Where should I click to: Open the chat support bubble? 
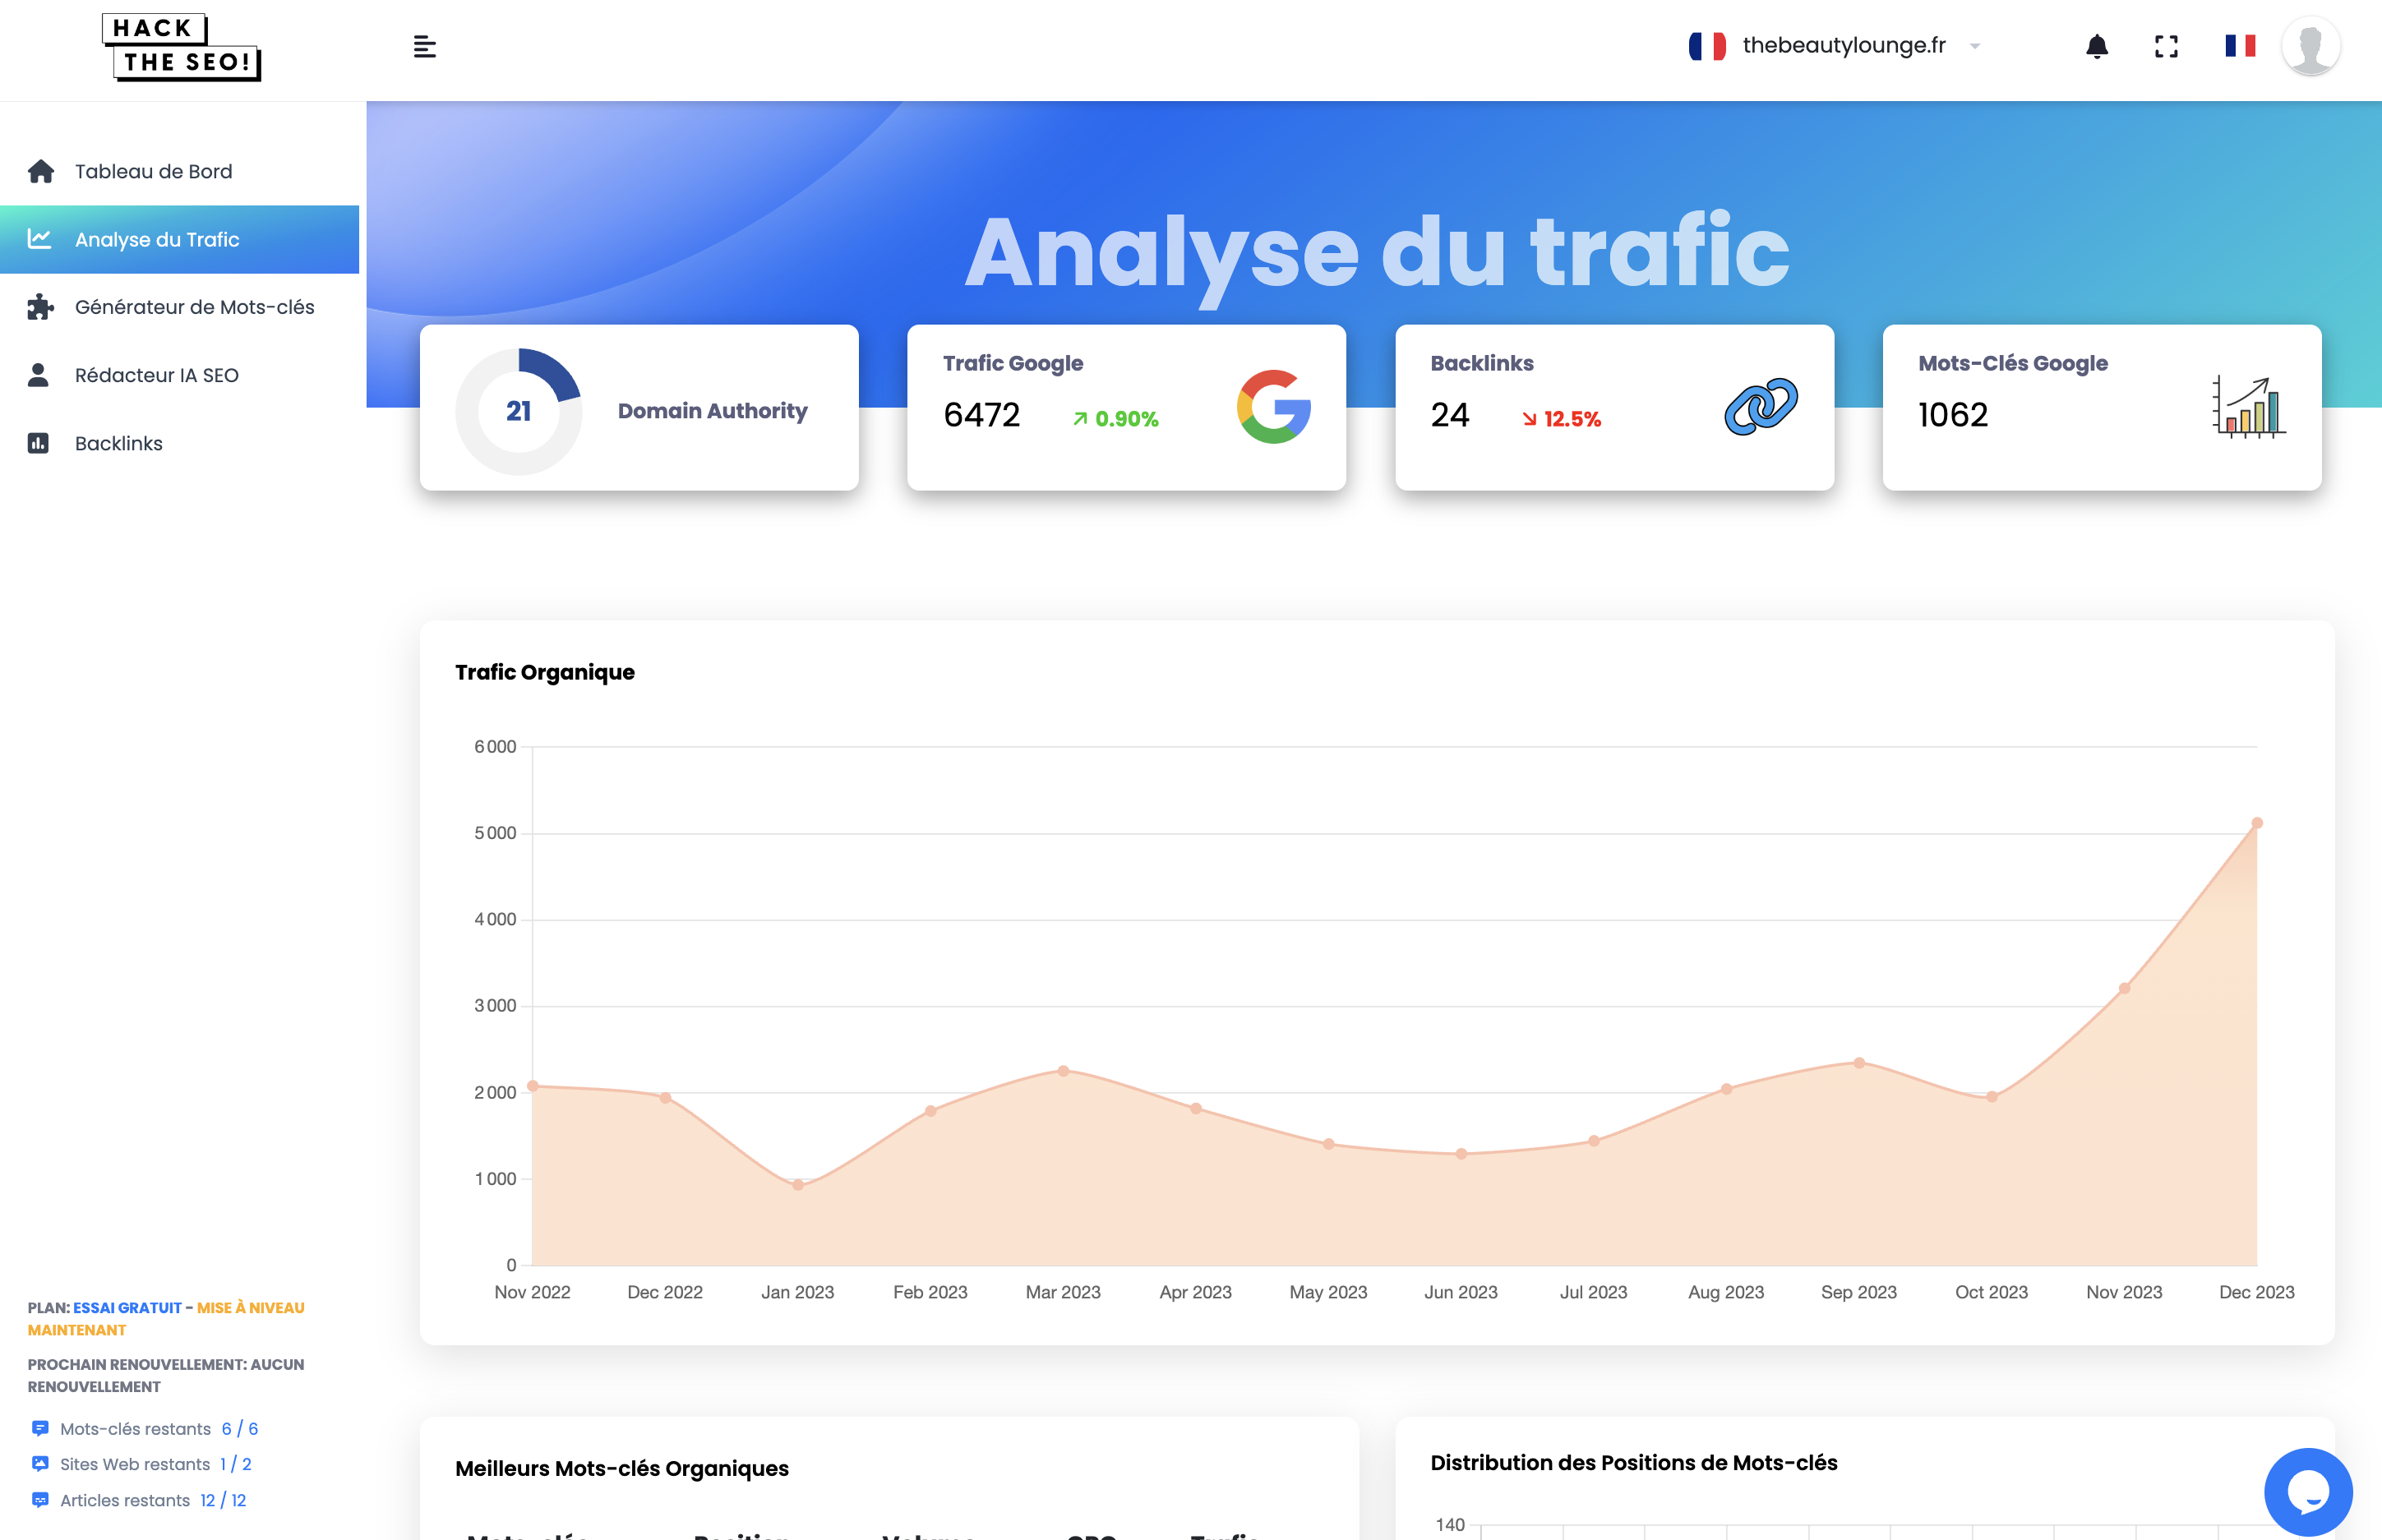click(2308, 1492)
